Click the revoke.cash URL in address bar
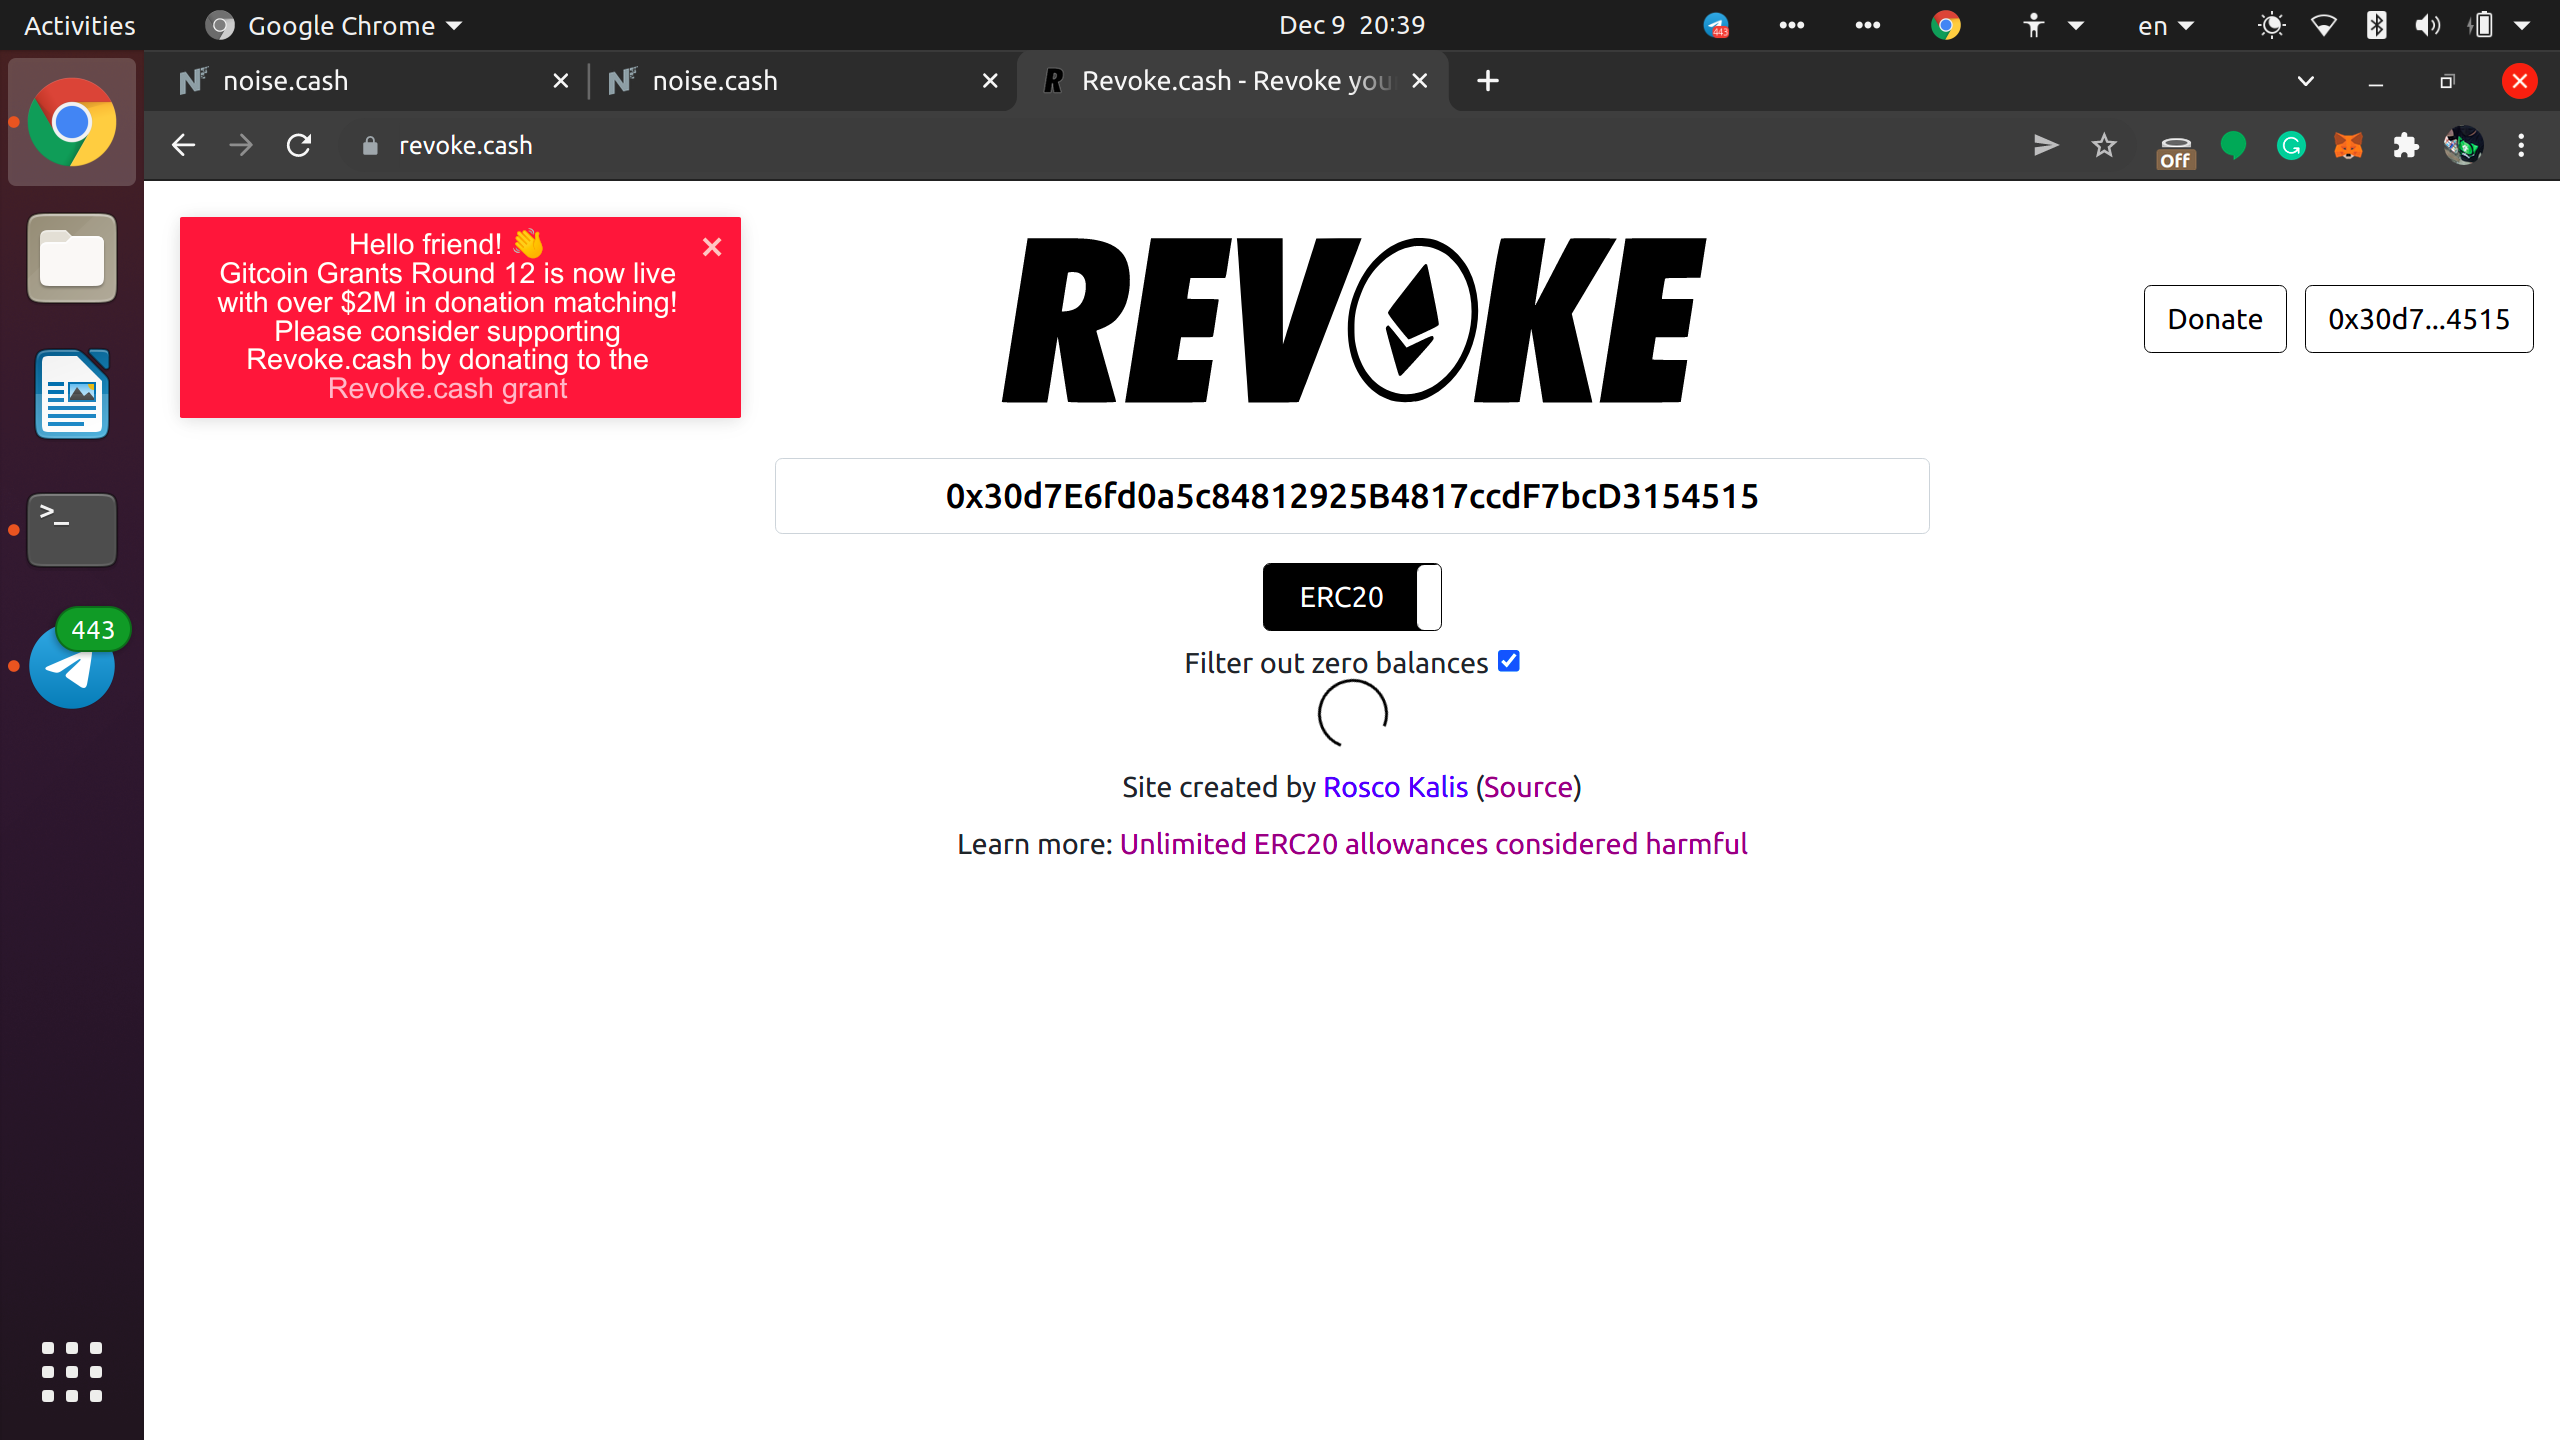Image resolution: width=2560 pixels, height=1440 pixels. click(x=465, y=146)
